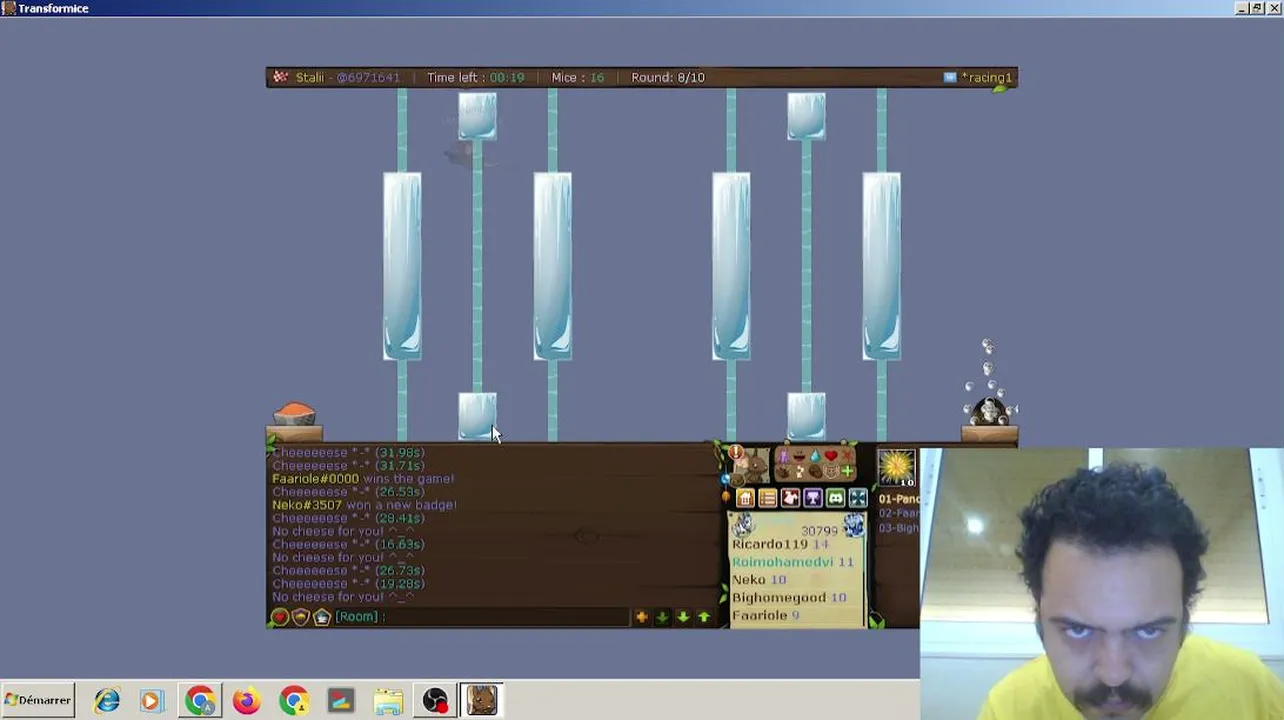Open OBS Studio from the taskbar
1284x720 pixels.
point(435,700)
